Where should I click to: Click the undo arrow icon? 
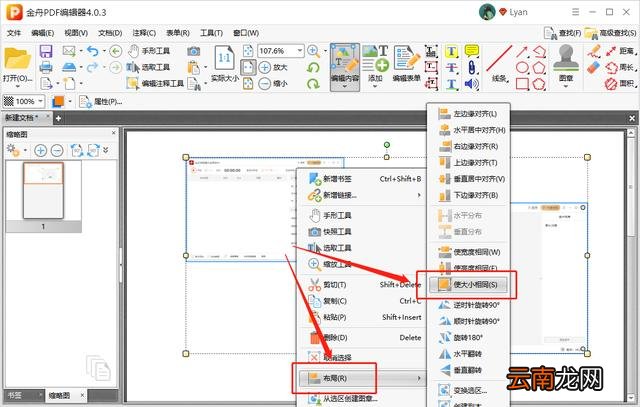93,51
